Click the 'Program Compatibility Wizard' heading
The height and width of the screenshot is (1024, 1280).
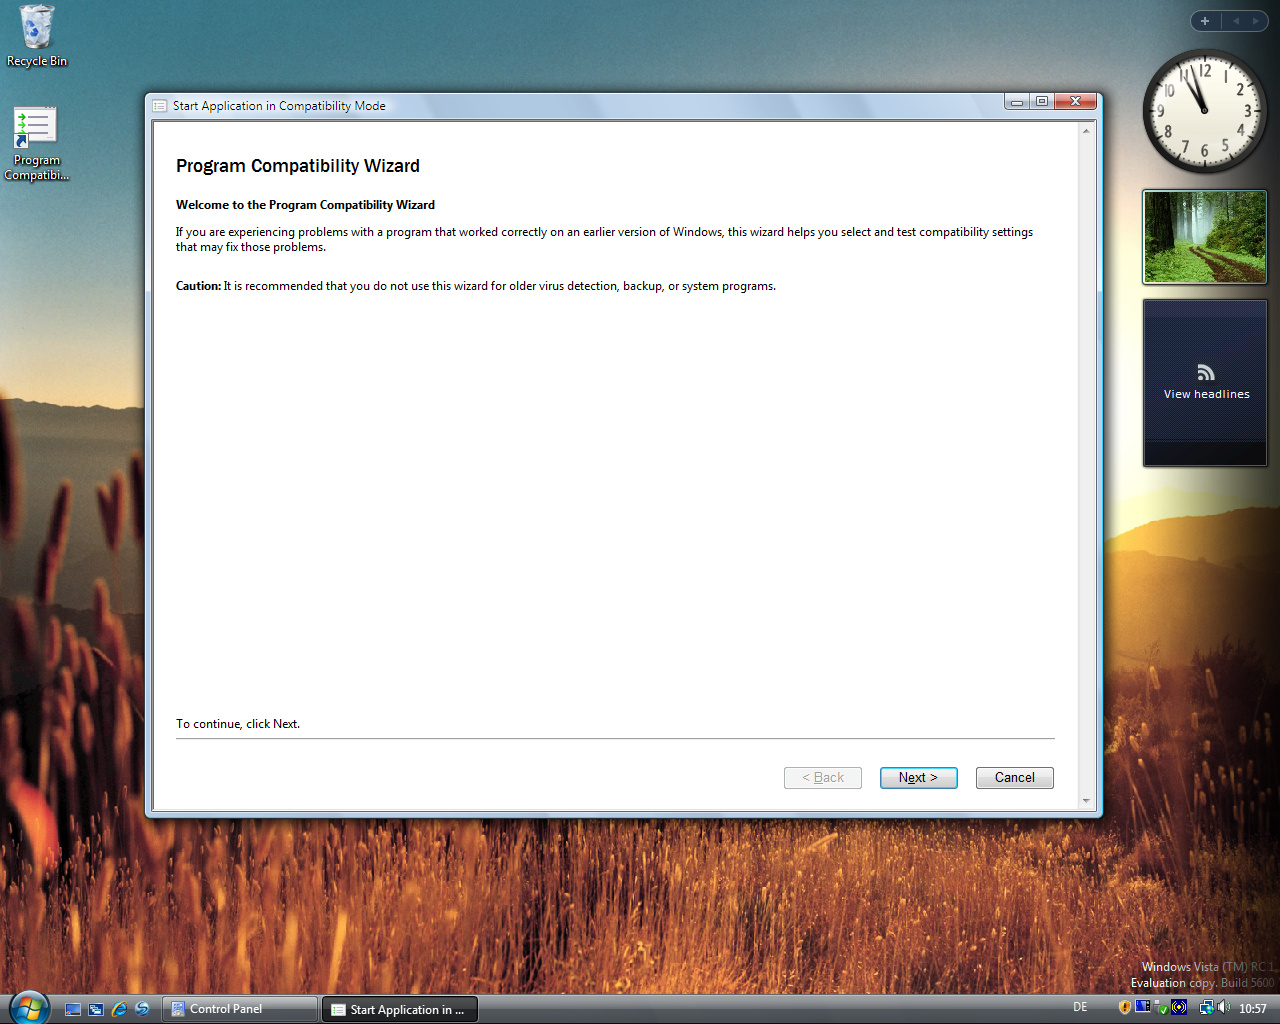298,166
